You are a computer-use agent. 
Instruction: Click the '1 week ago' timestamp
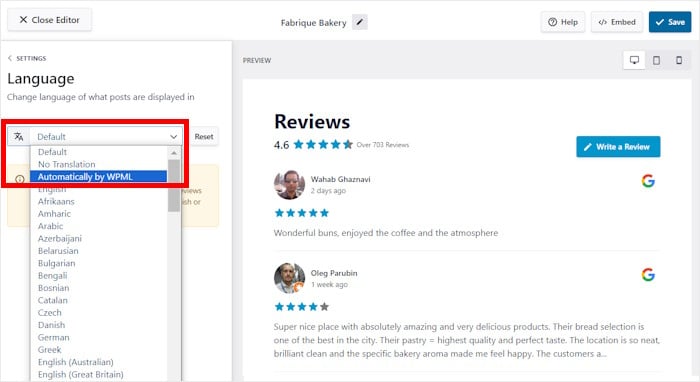click(x=329, y=284)
